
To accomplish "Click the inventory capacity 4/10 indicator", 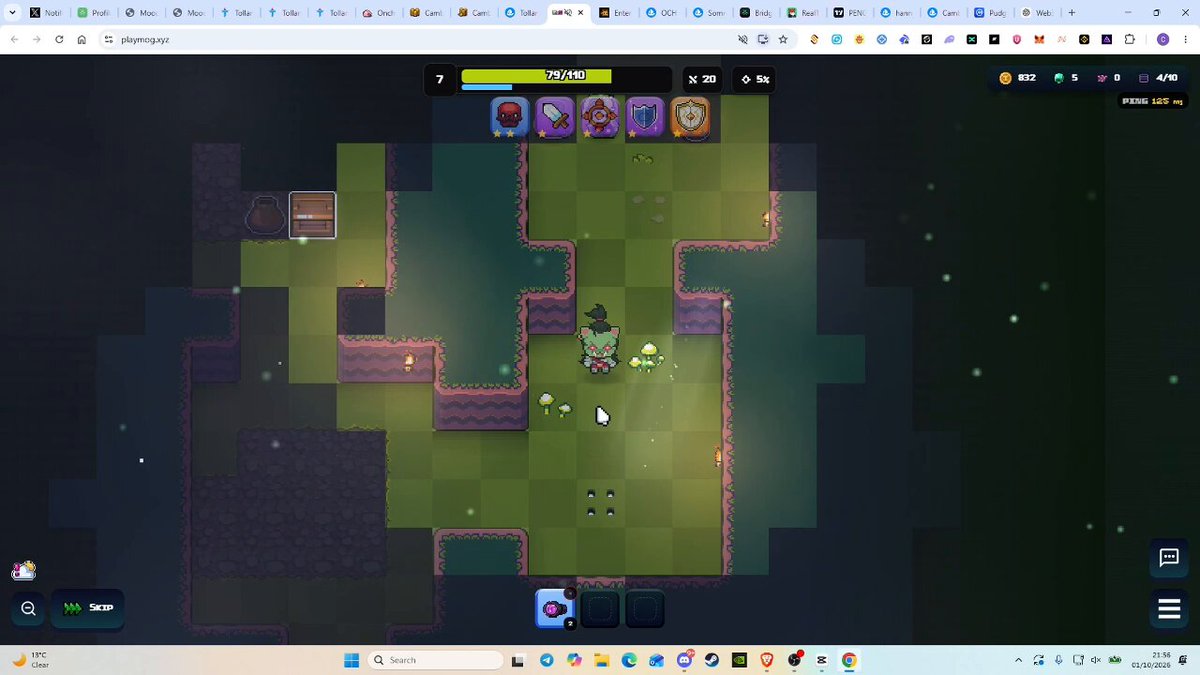I will tap(1159, 78).
